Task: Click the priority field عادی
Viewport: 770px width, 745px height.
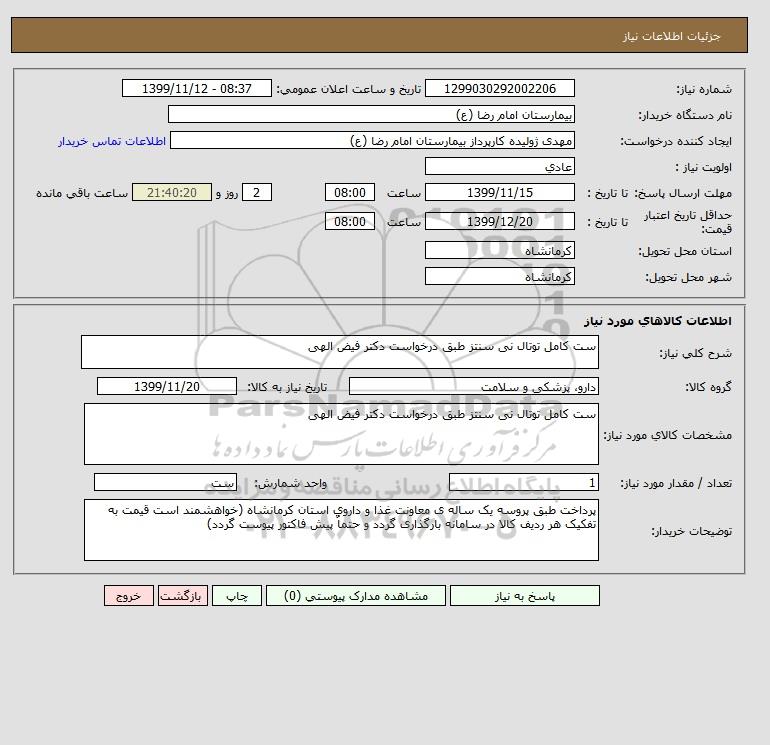Action: click(x=499, y=166)
